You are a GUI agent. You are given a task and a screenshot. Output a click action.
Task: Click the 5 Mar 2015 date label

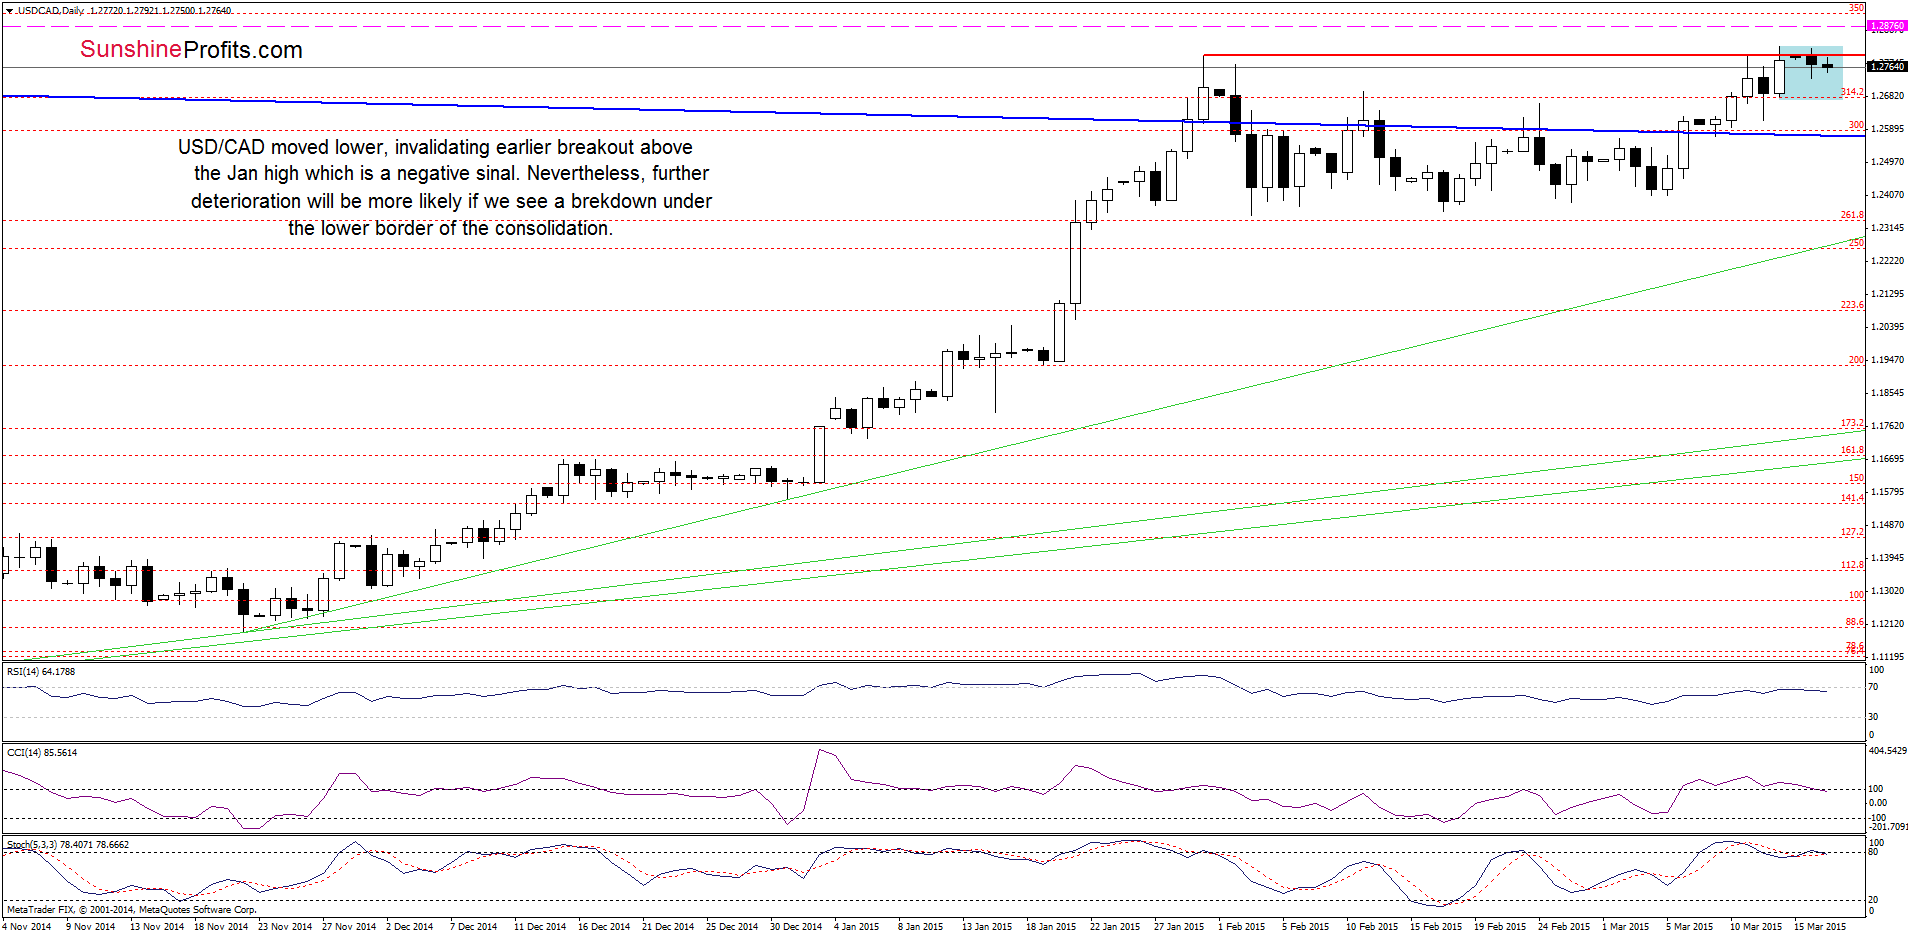[1689, 926]
